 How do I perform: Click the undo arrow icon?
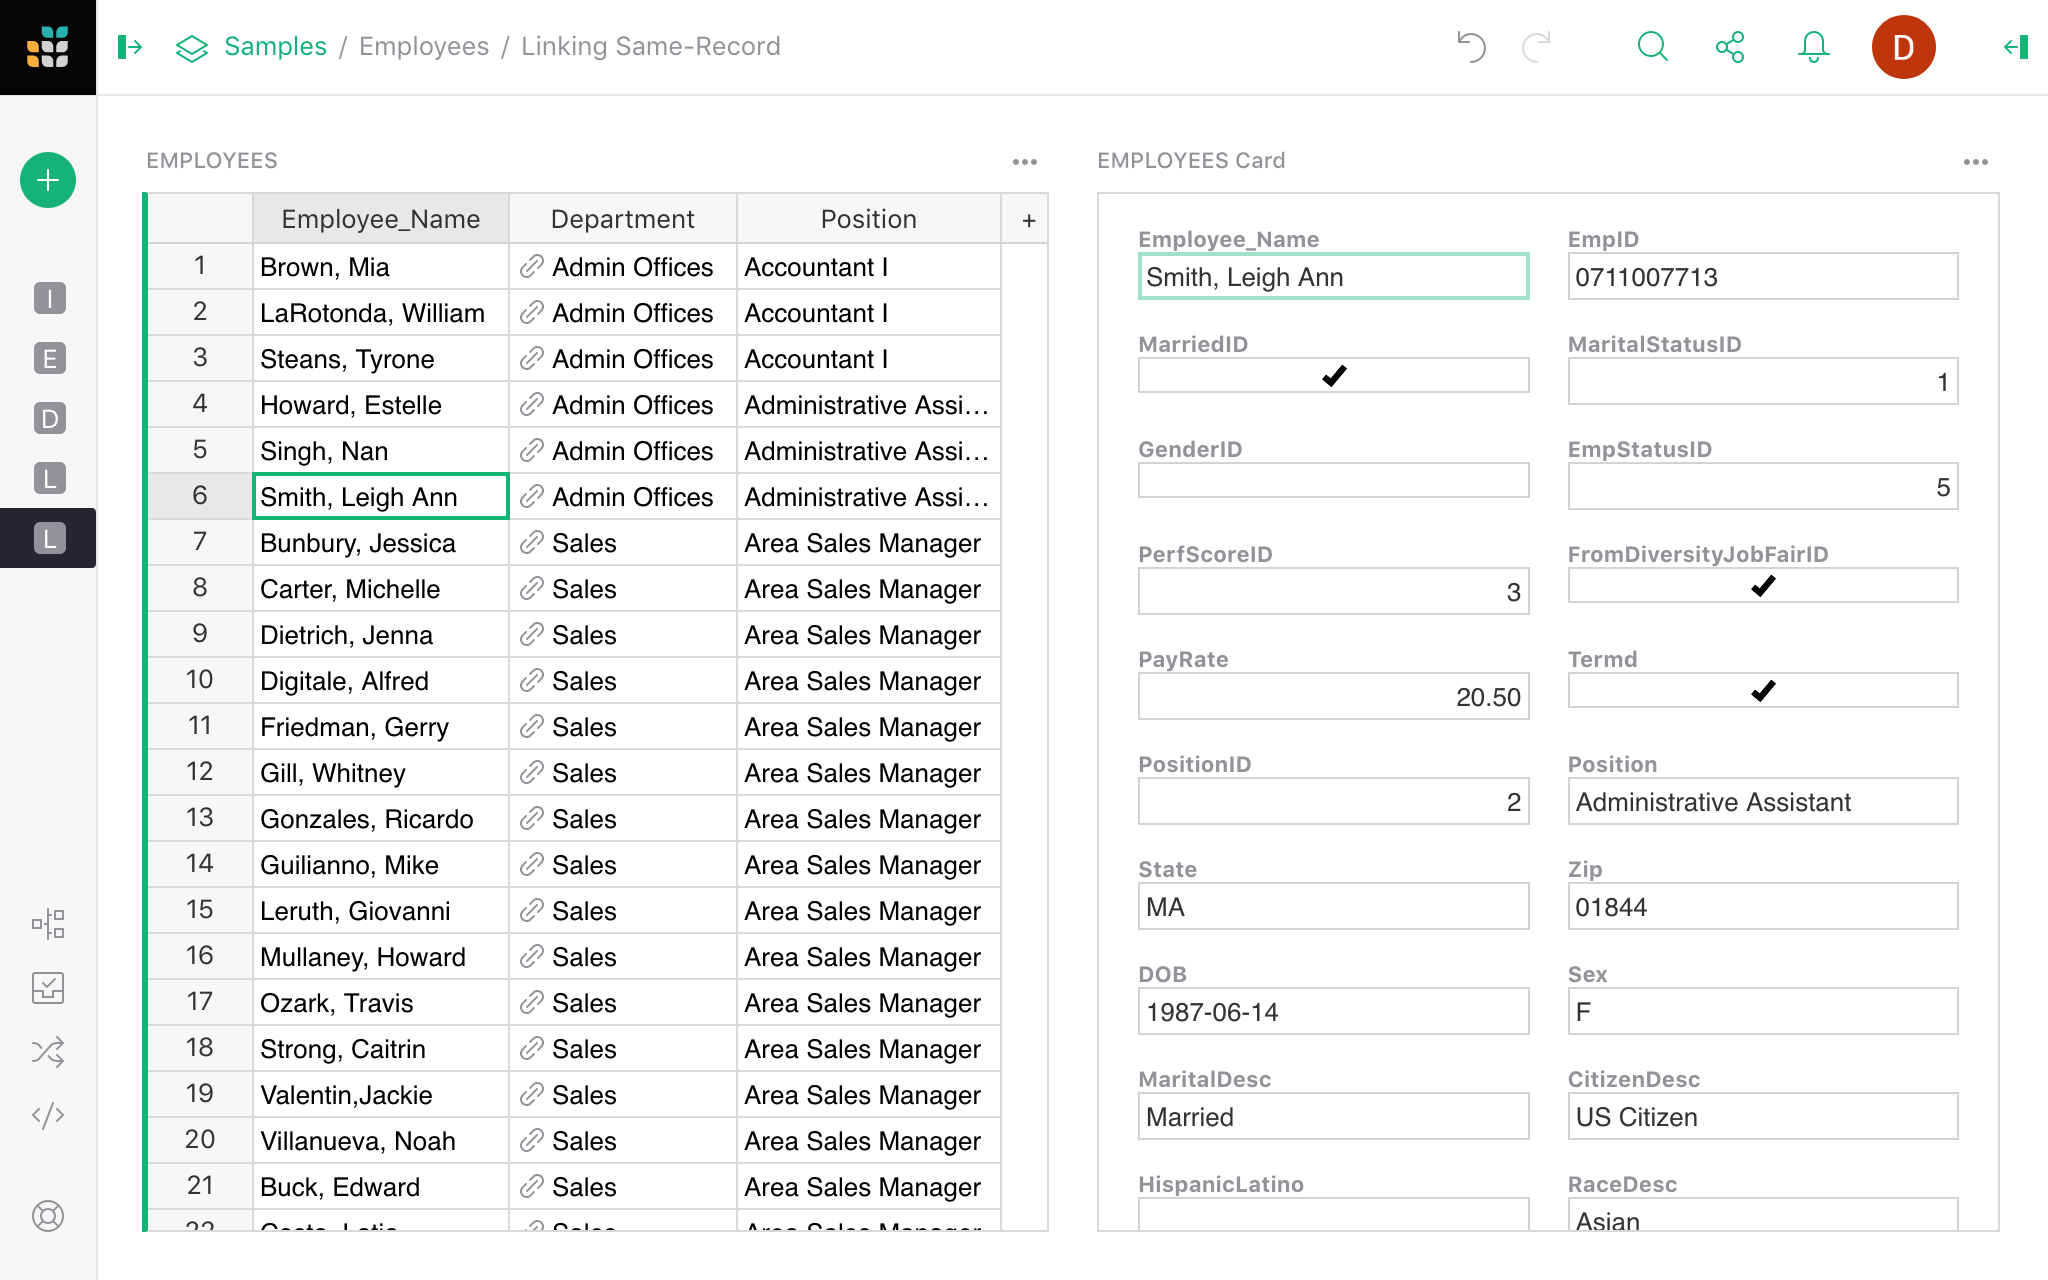coord(1471,47)
